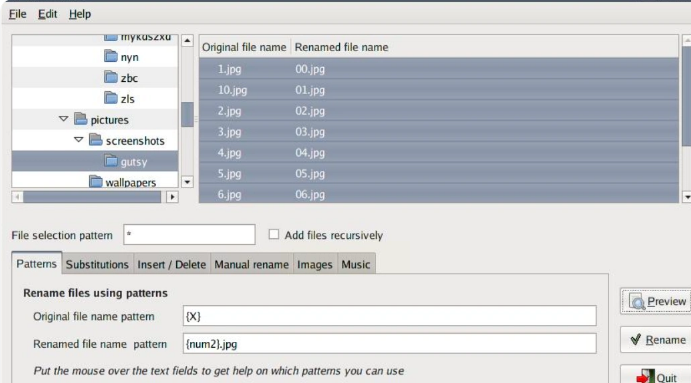Switch to the Substitutions tab
The image size is (691, 383).
pos(97,264)
